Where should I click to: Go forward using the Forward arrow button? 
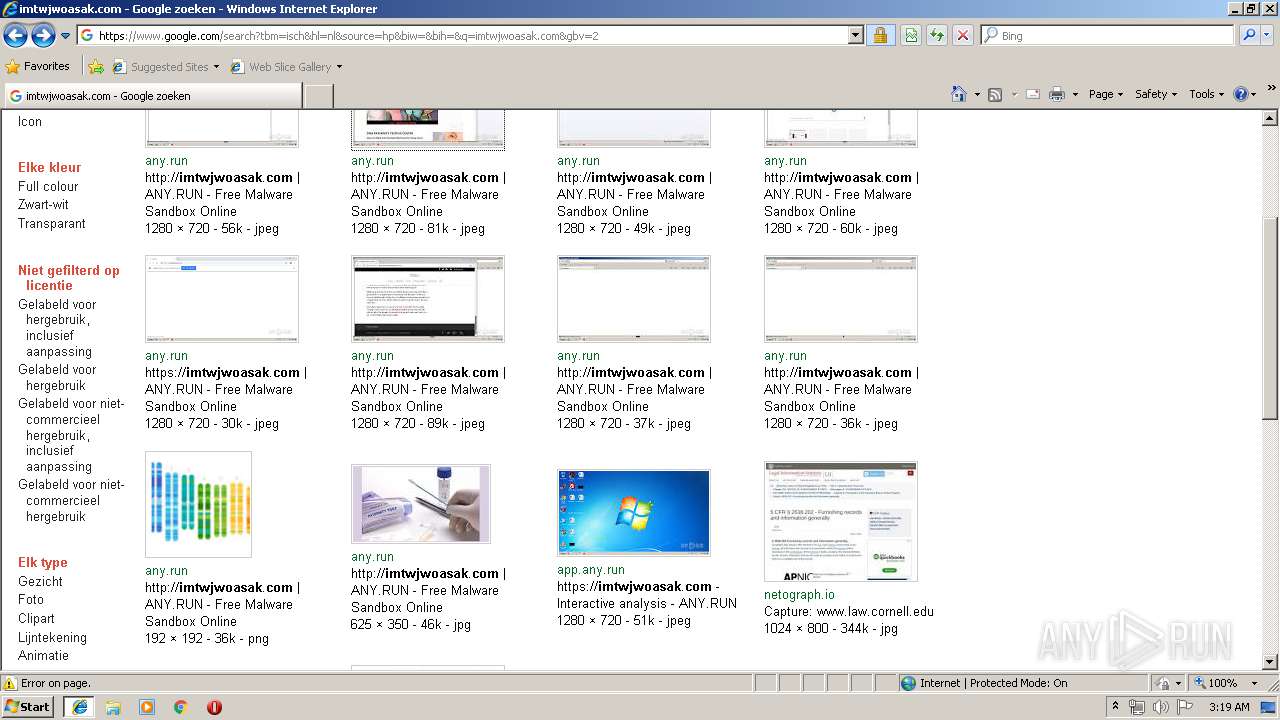click(43, 36)
